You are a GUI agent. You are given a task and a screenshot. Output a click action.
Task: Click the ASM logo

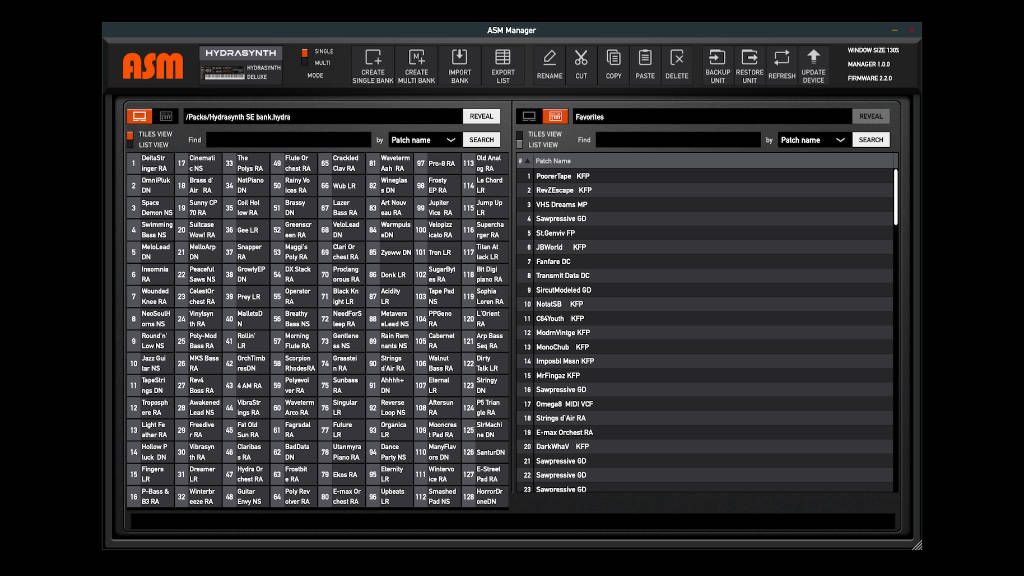pyautogui.click(x=153, y=65)
